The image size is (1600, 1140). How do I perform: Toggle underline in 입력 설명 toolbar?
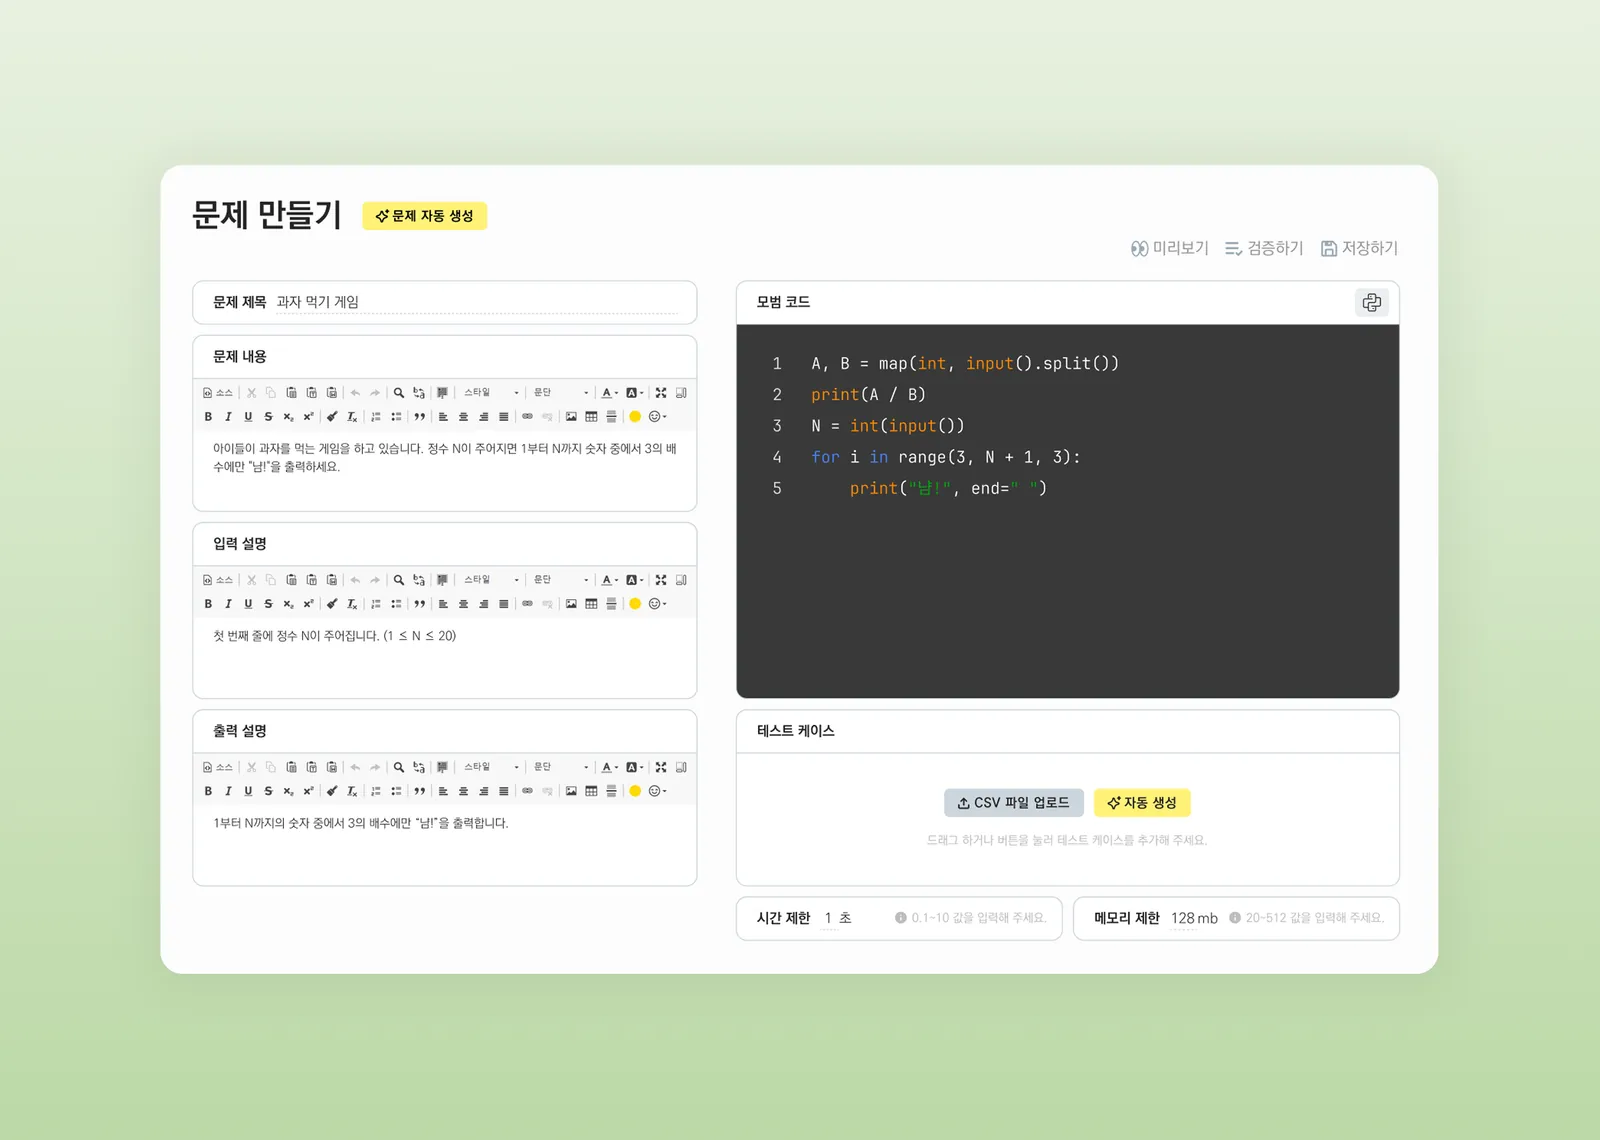(248, 604)
